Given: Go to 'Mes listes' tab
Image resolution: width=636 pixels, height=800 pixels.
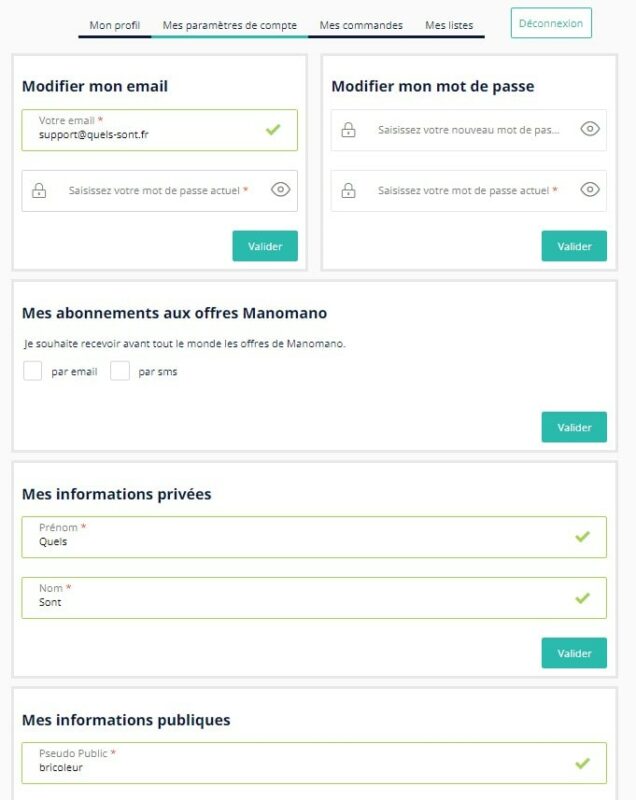Looking at the screenshot, I should point(449,25).
